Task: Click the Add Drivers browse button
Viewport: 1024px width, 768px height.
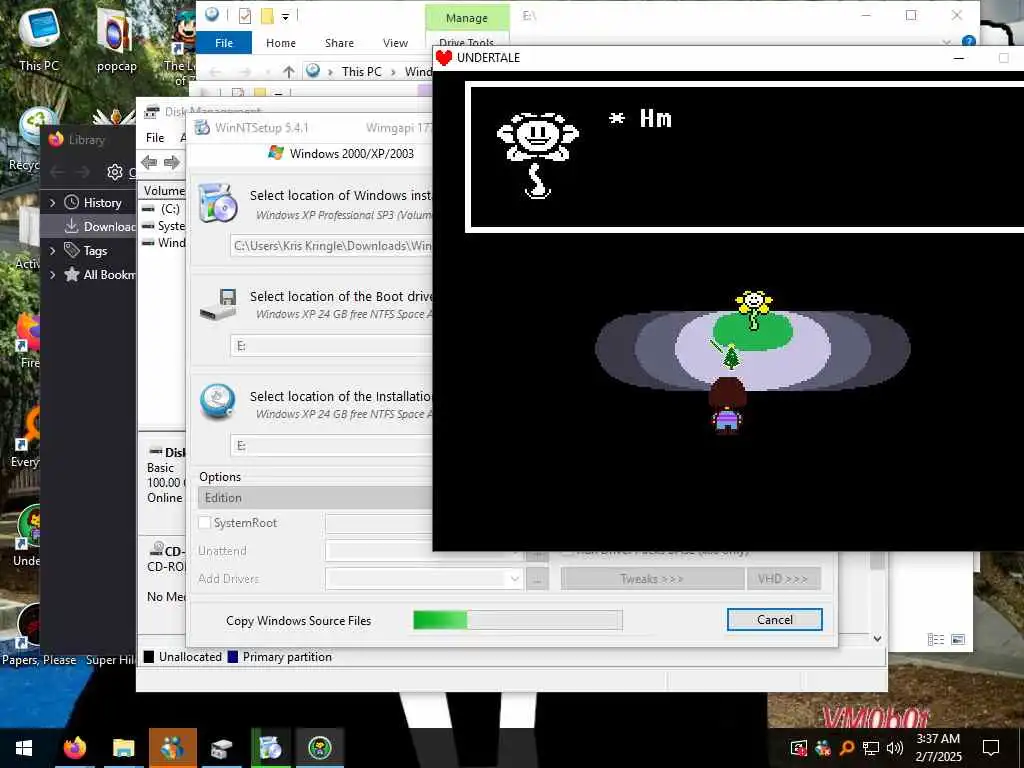Action: 537,579
